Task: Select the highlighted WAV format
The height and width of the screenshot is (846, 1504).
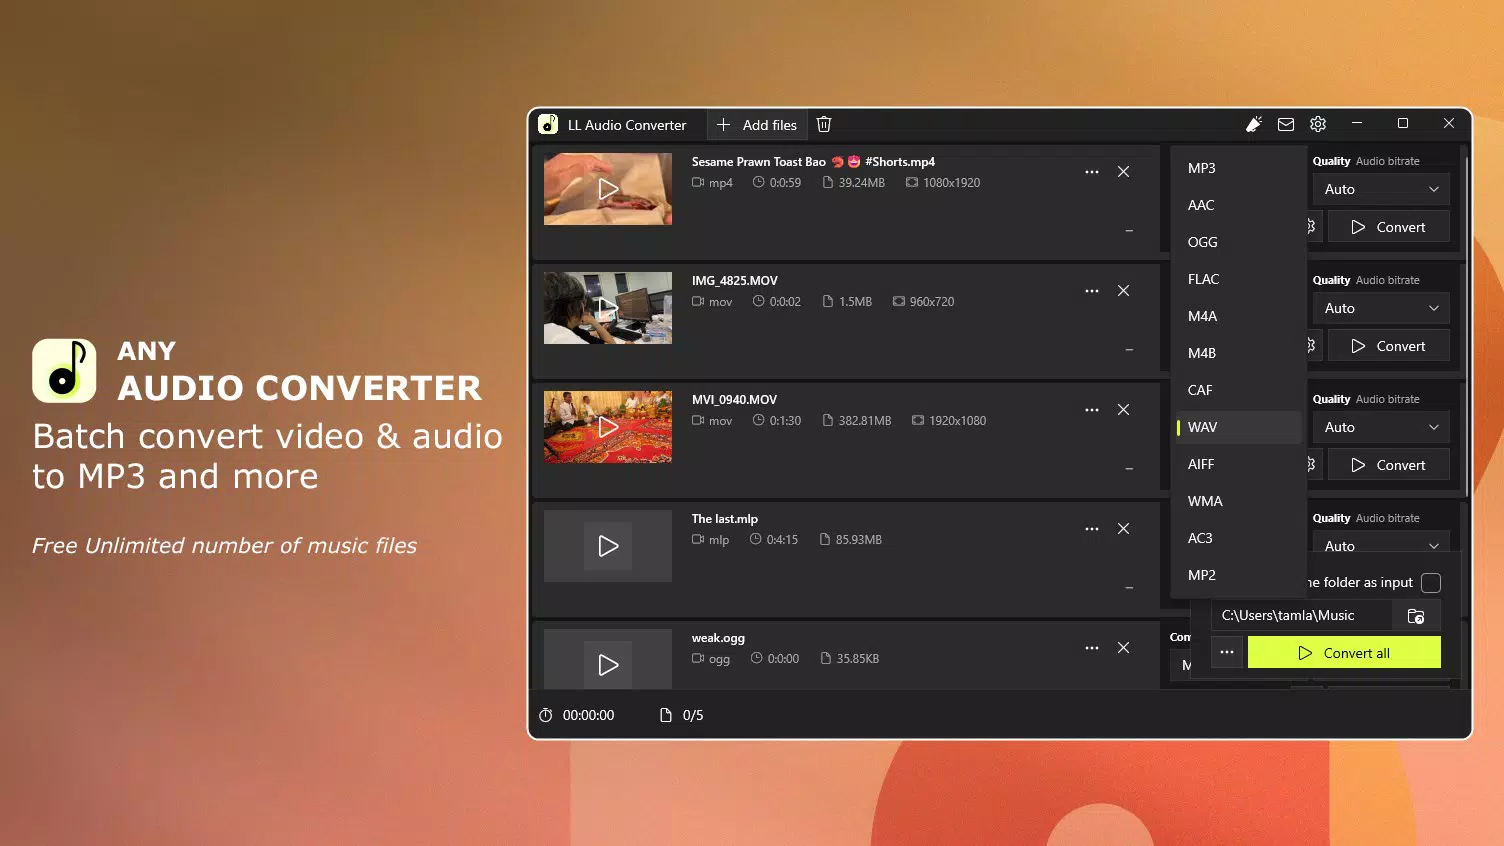Action: pyautogui.click(x=1238, y=427)
